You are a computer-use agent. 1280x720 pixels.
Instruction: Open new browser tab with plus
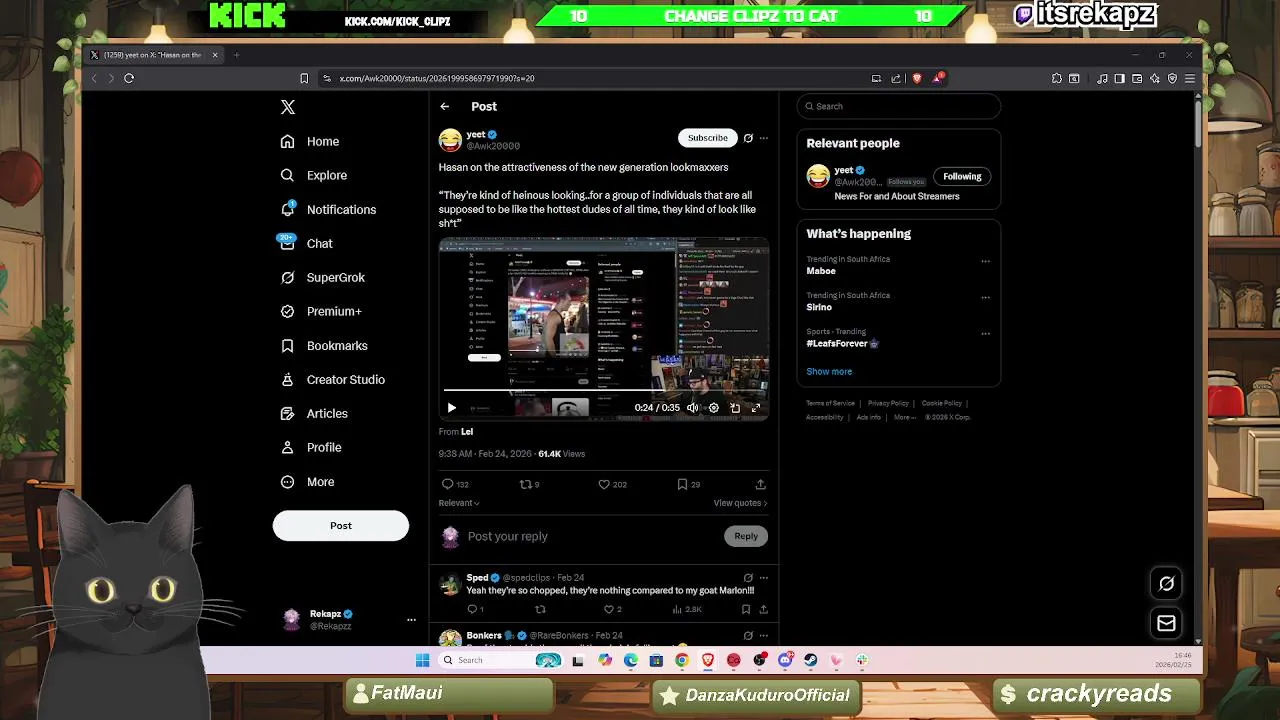pos(236,55)
